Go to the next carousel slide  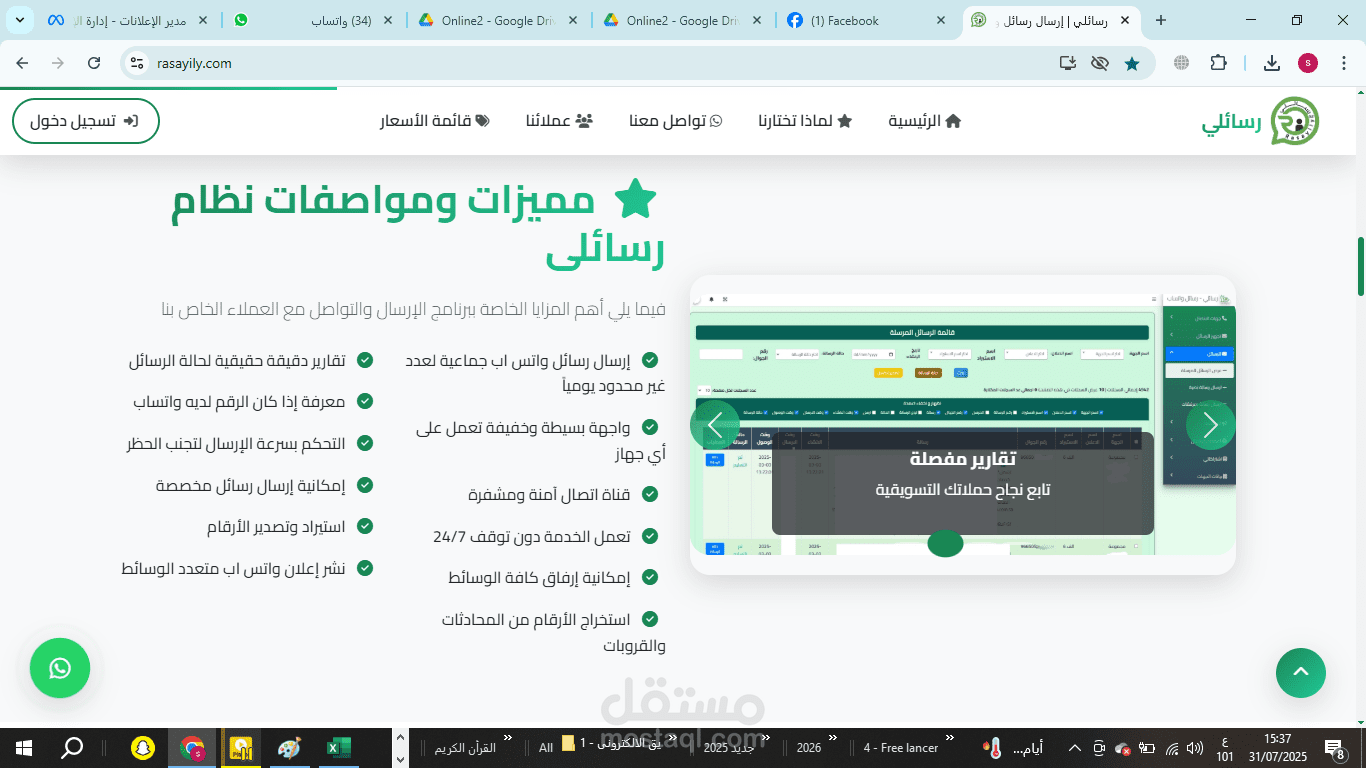1210,425
